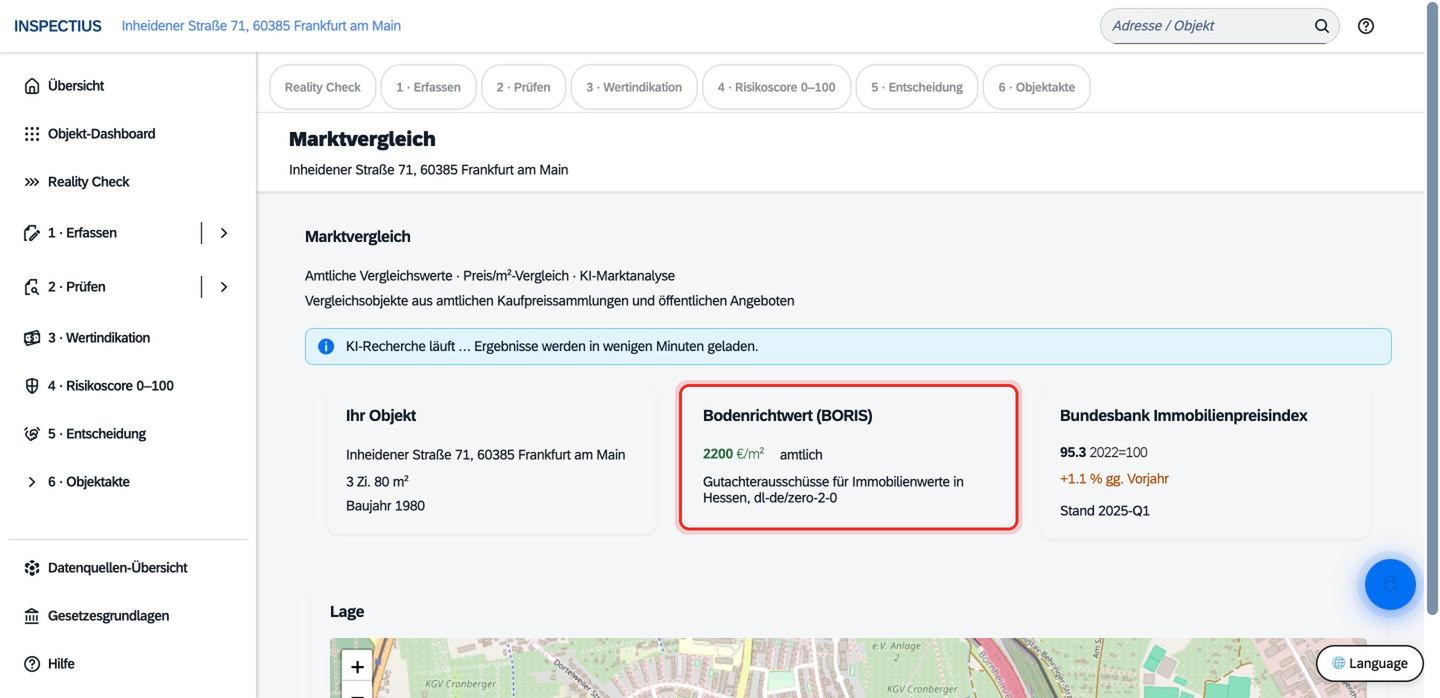Click the header address Inheidener Straße 71

[x=261, y=26]
